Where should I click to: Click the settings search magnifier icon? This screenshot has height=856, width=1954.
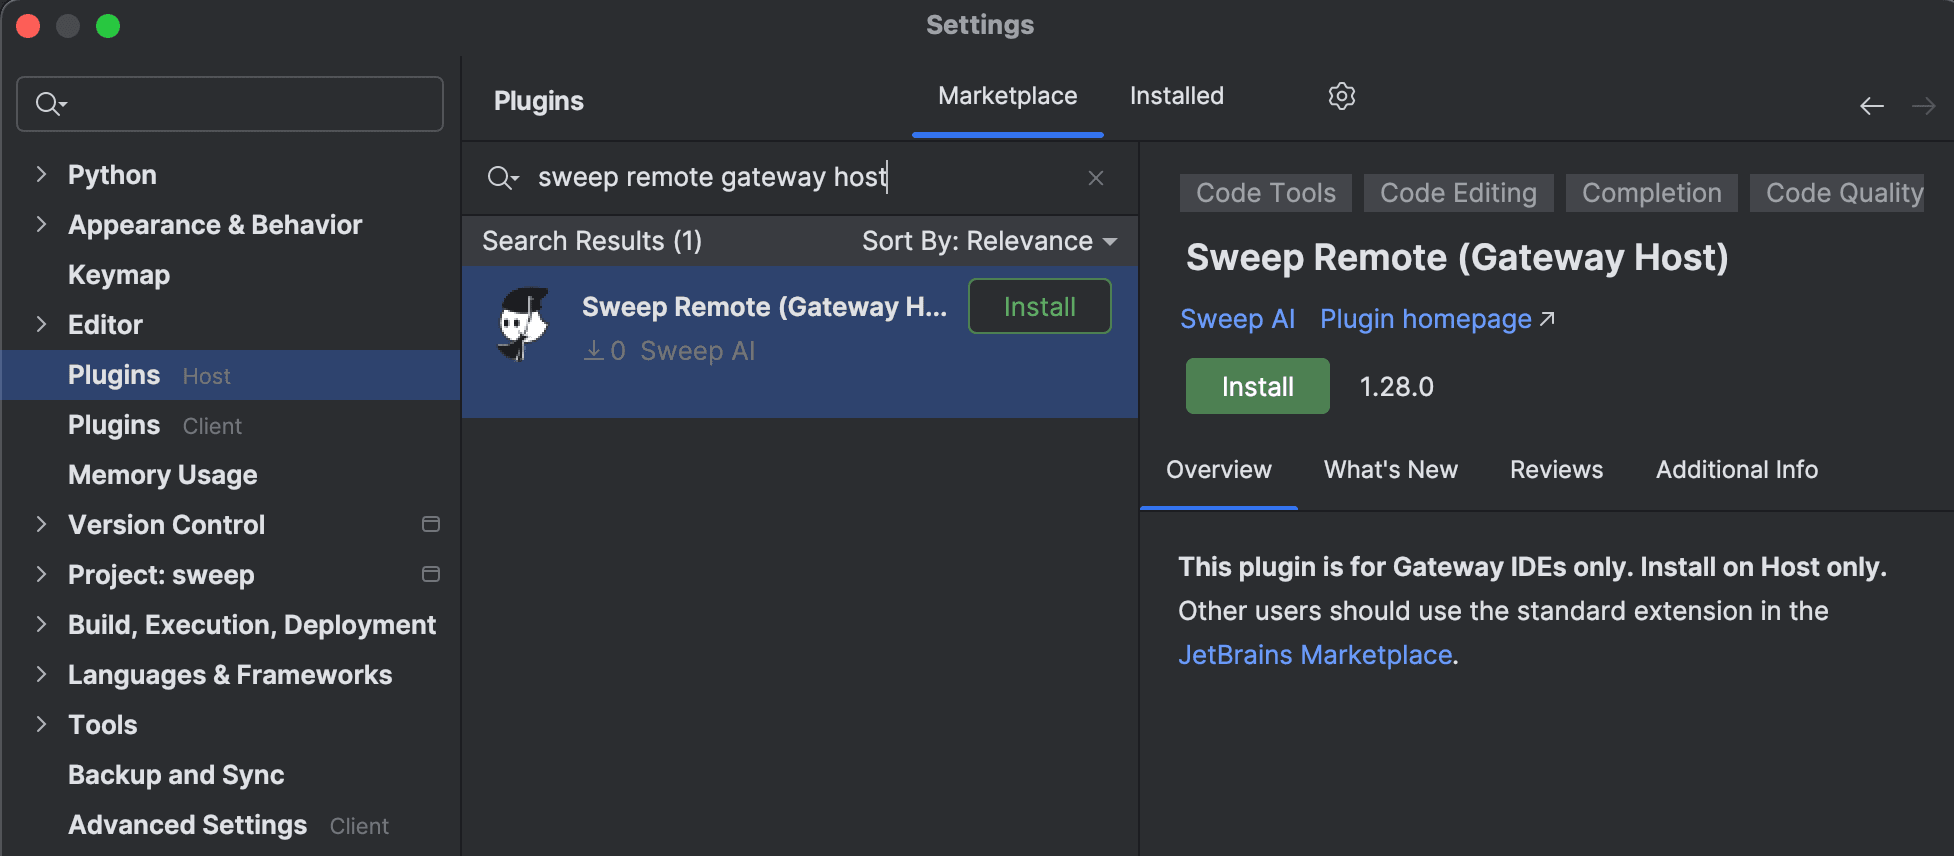50,104
